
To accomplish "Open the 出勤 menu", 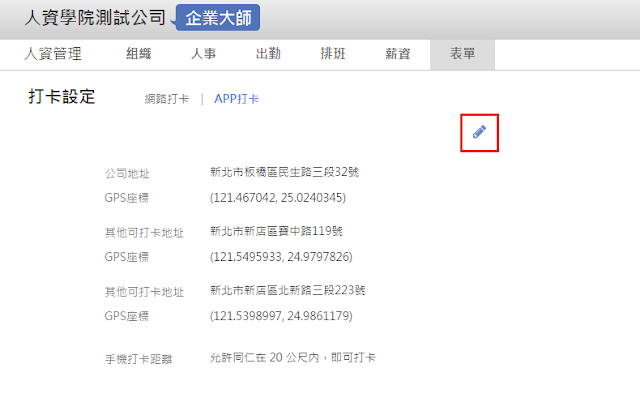I will 268,54.
